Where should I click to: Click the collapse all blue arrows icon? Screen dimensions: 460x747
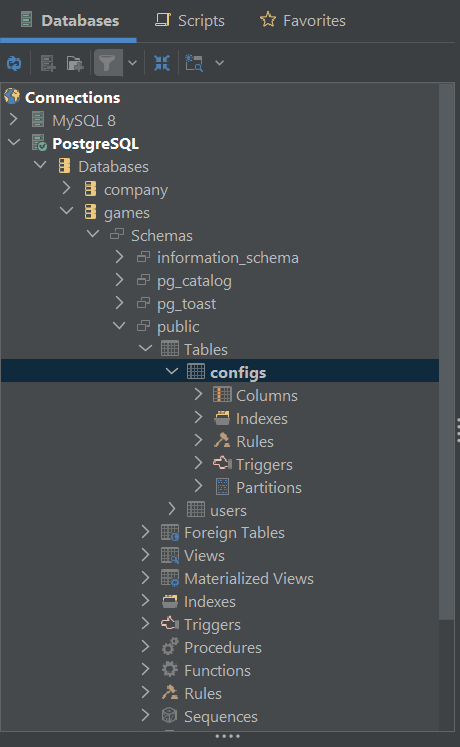pyautogui.click(x=162, y=63)
